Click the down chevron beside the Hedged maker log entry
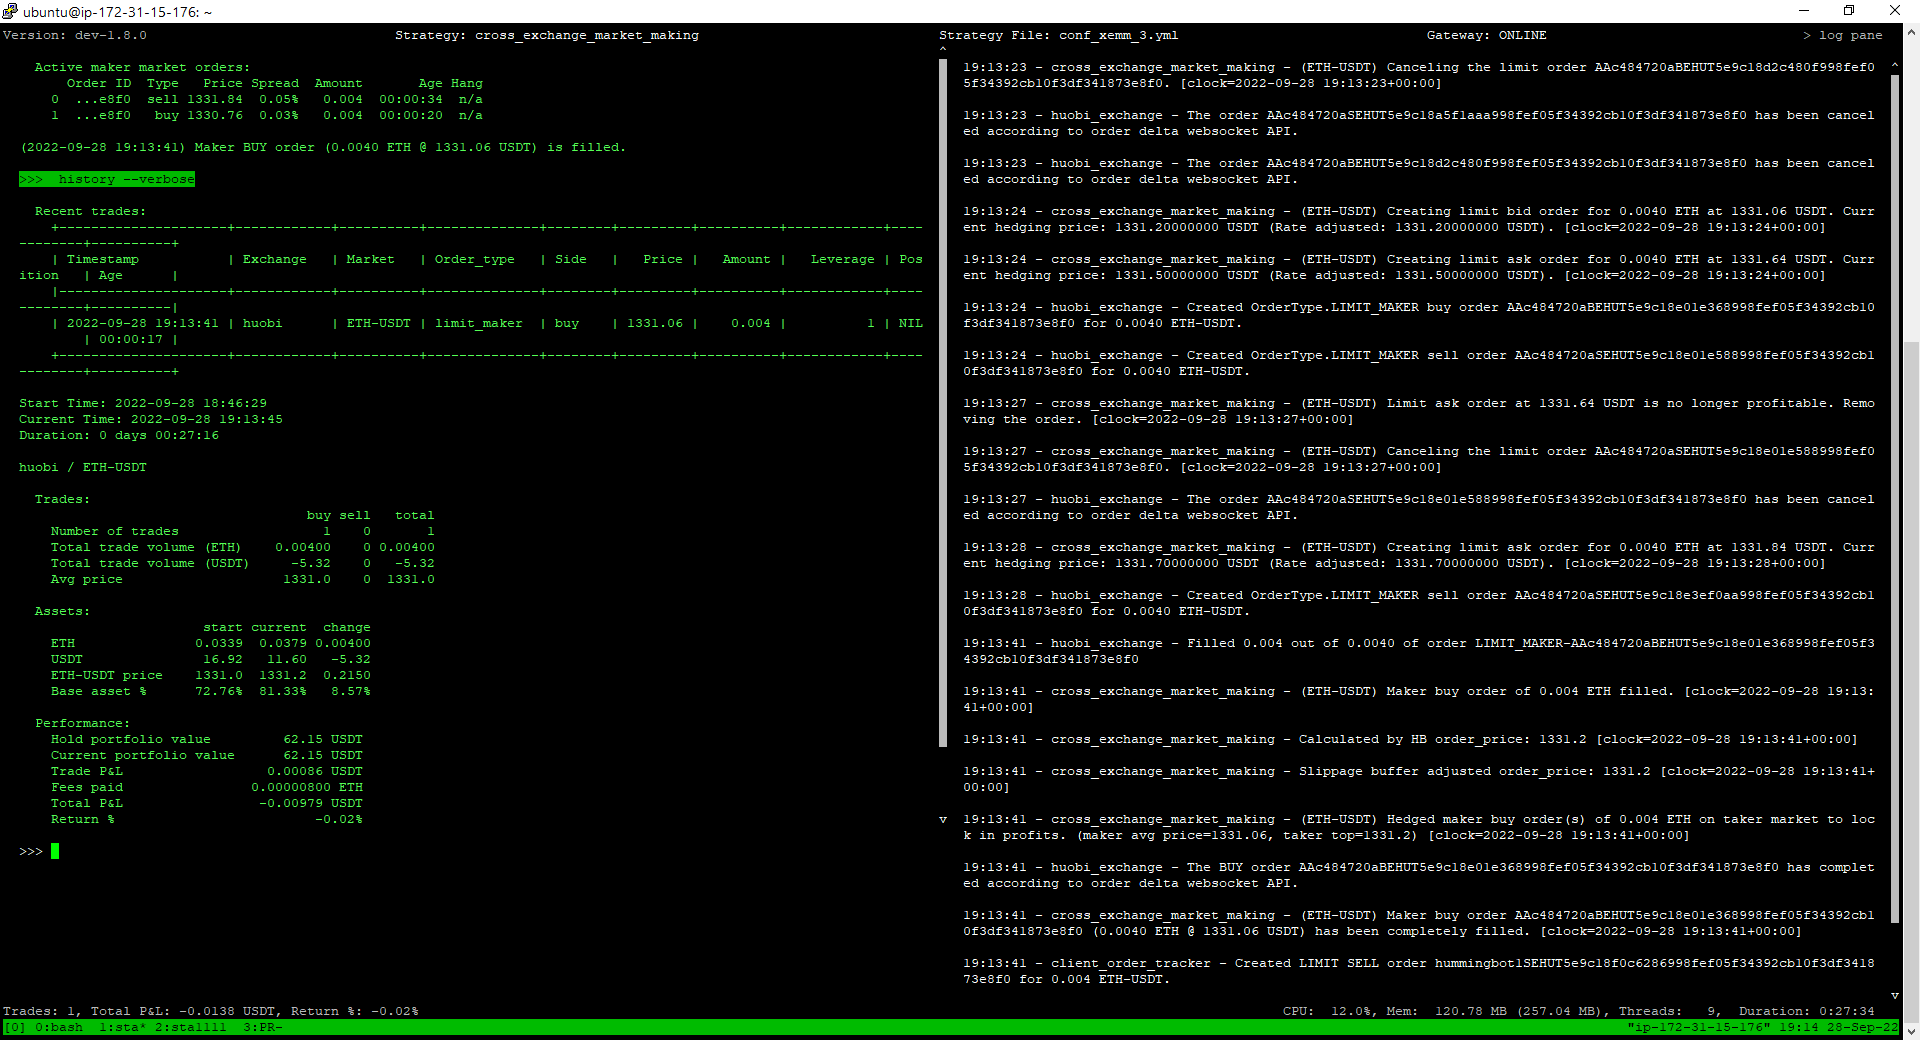The width and height of the screenshot is (1920, 1040). coord(941,819)
